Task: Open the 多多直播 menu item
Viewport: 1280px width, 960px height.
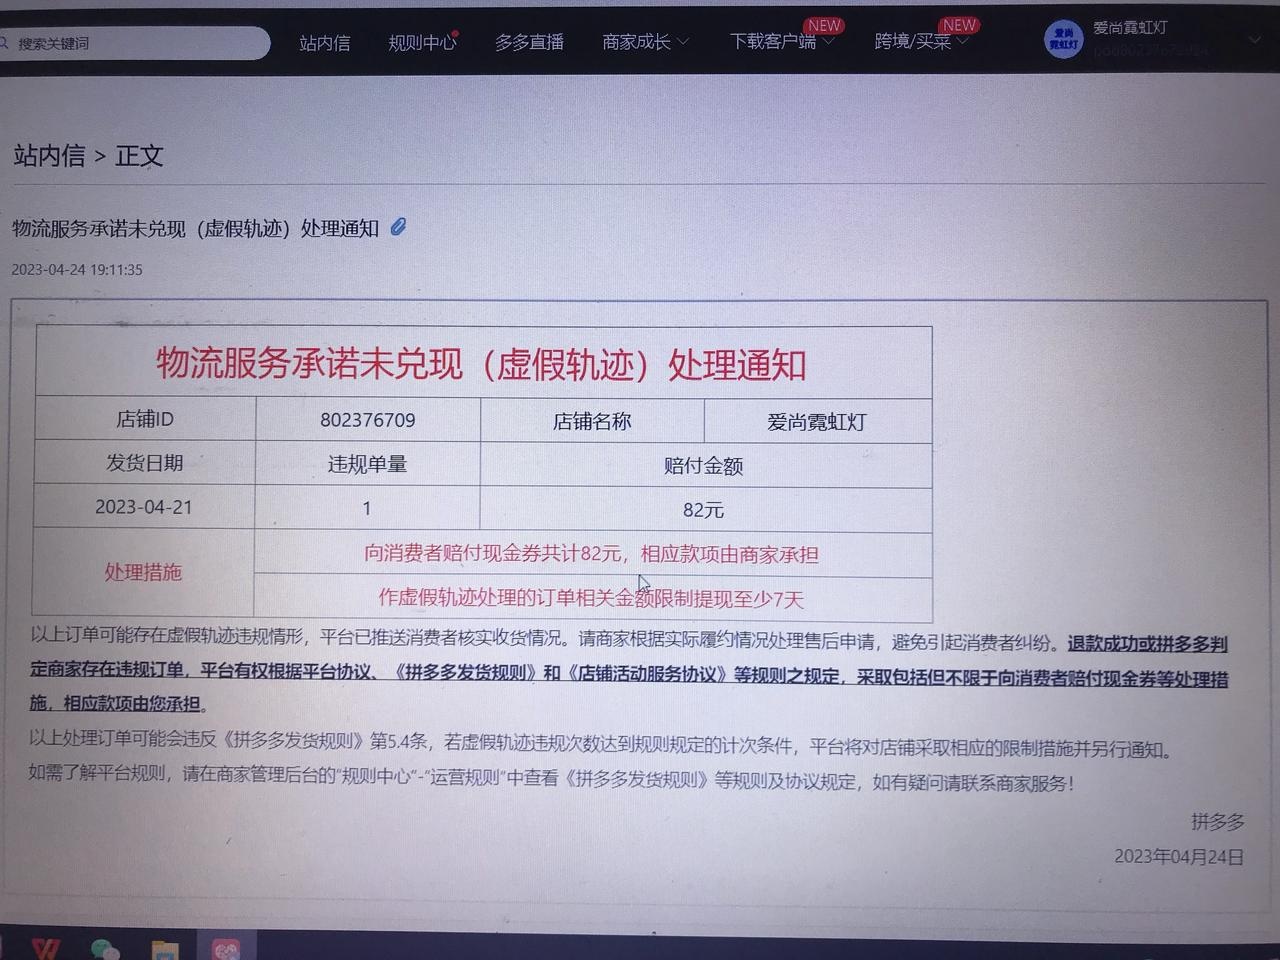Action: pos(529,42)
